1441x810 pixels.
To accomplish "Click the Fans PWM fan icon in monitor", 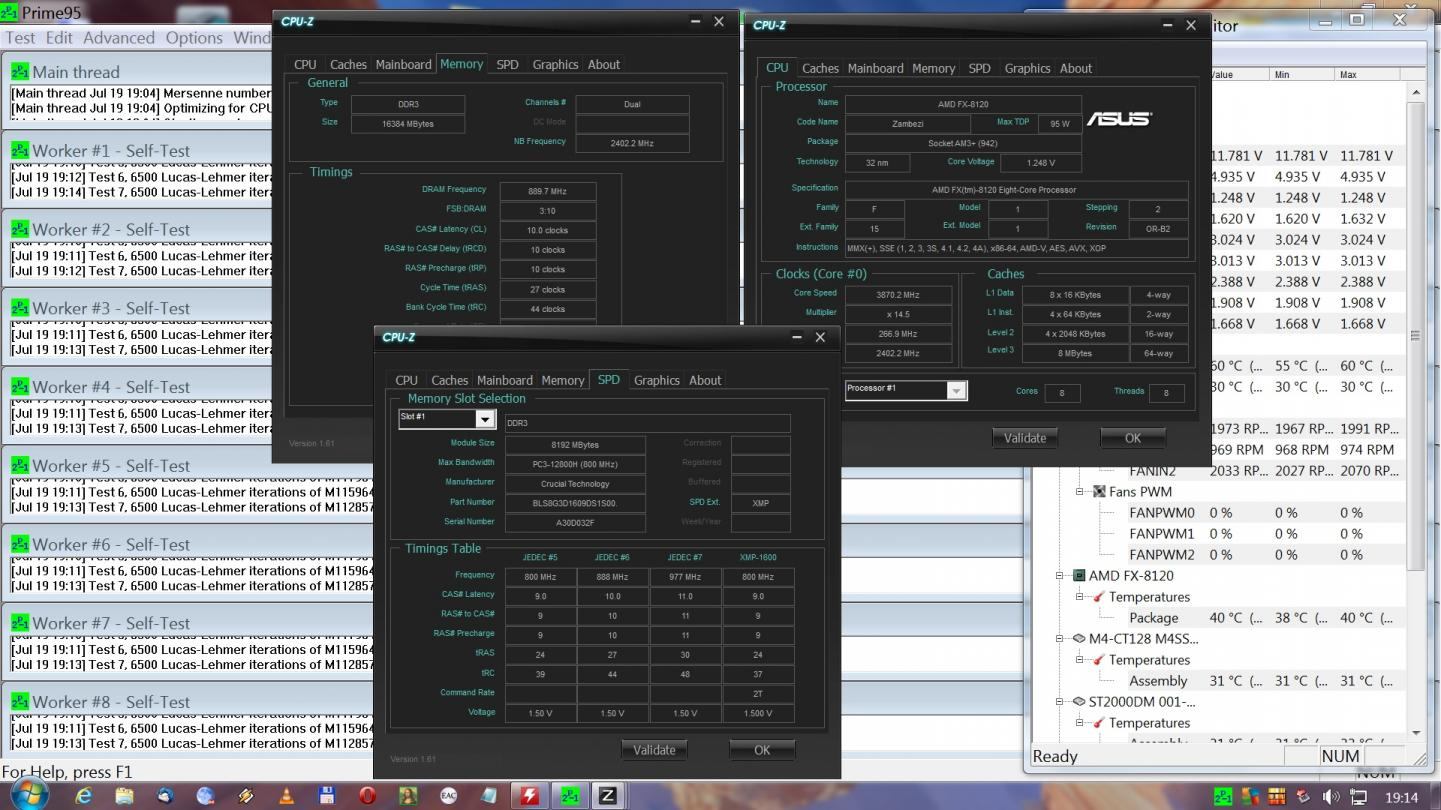I will coord(1099,491).
